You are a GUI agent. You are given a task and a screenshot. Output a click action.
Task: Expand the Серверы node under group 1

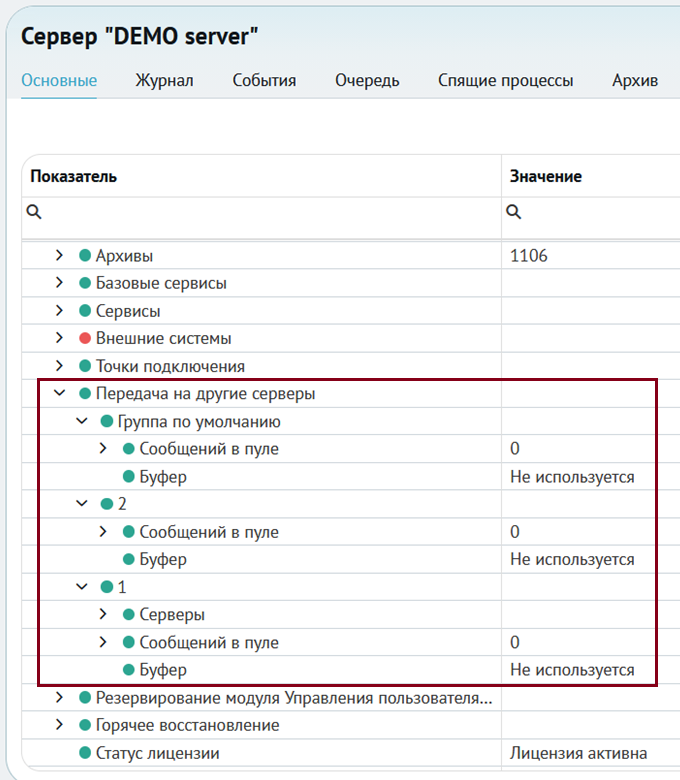(103, 614)
